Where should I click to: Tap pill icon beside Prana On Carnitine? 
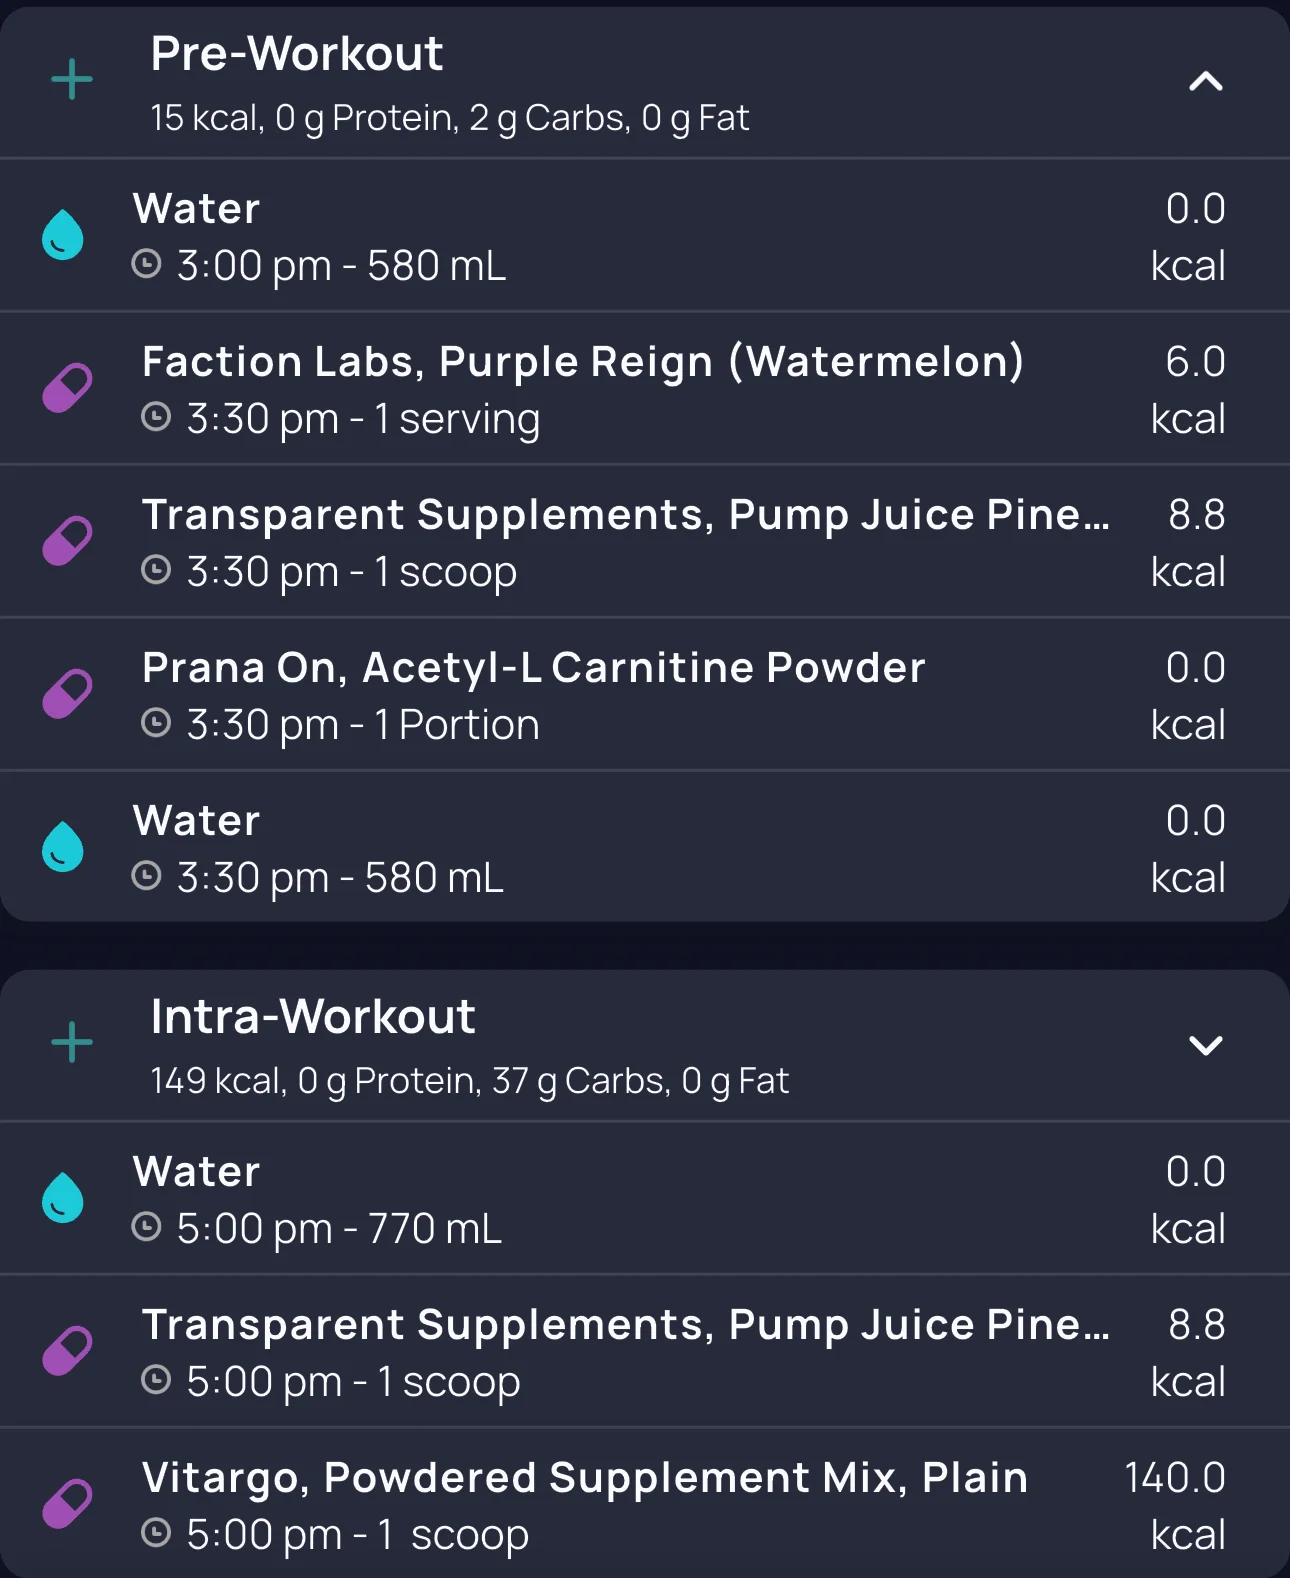pos(67,694)
